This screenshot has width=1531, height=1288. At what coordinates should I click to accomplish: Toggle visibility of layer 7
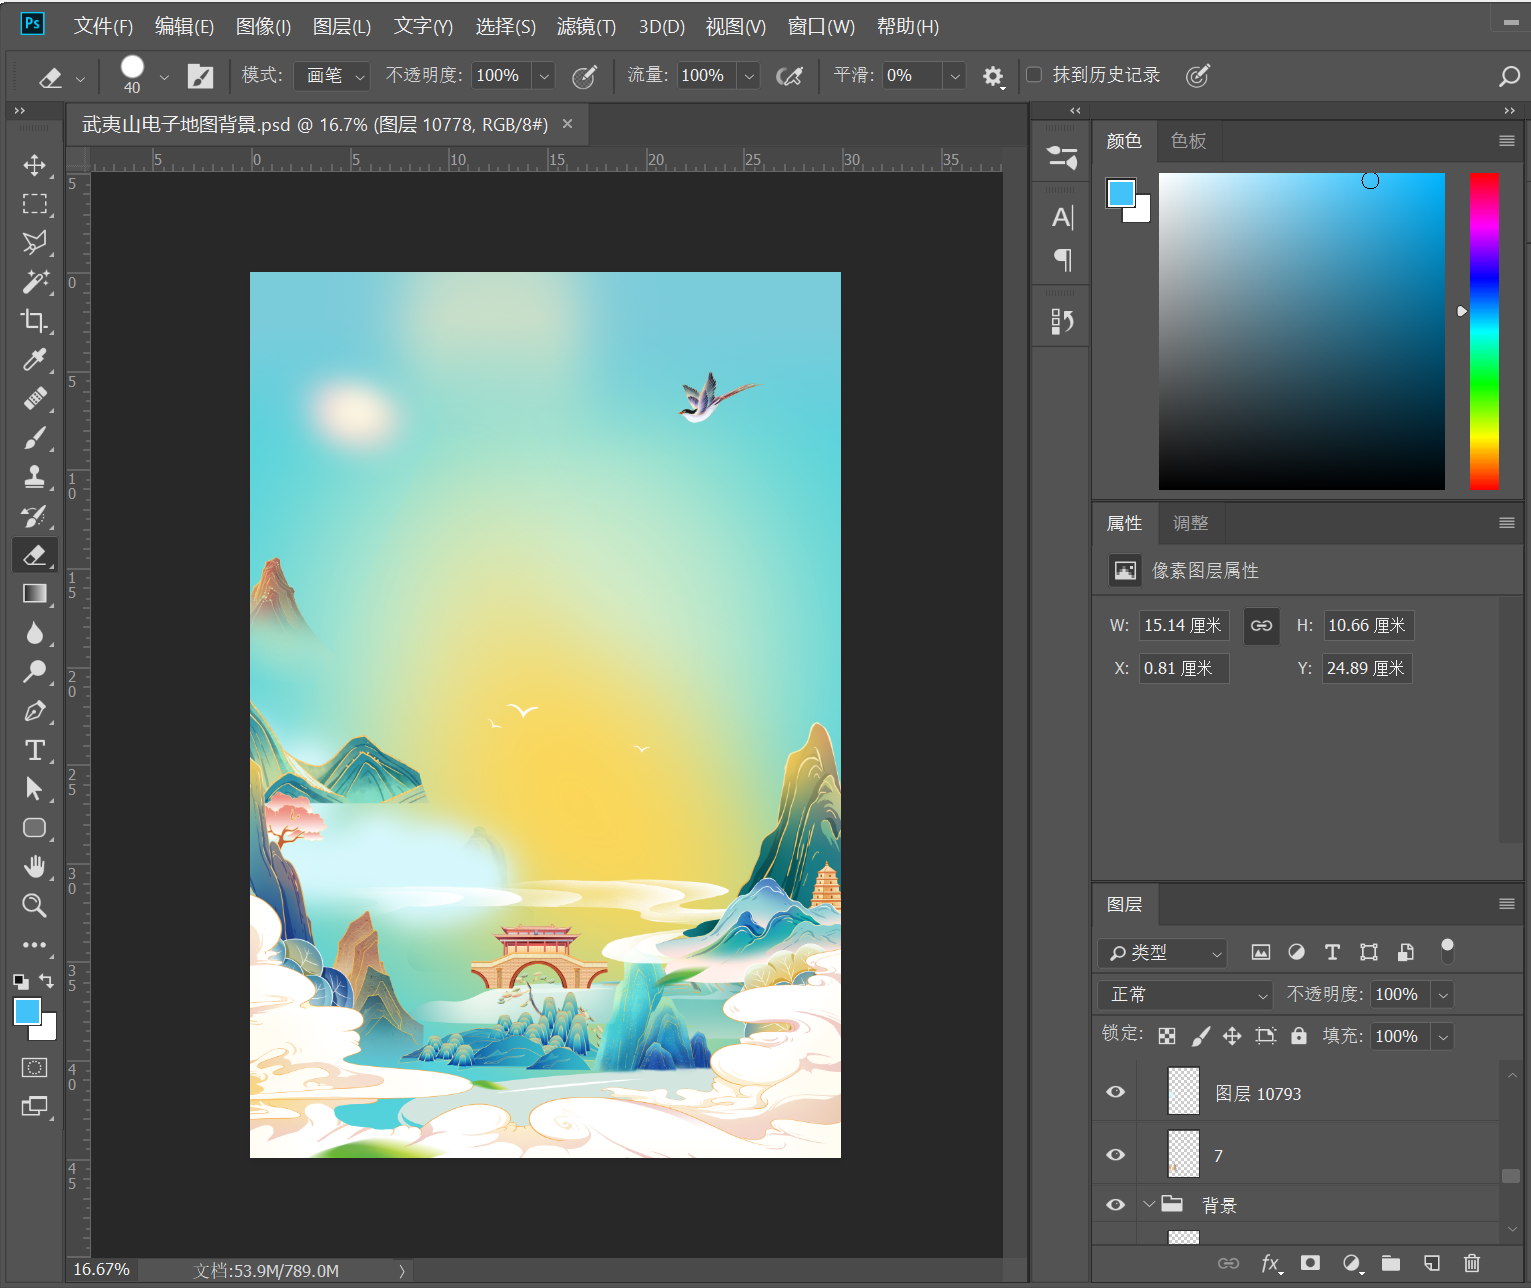pos(1116,1155)
